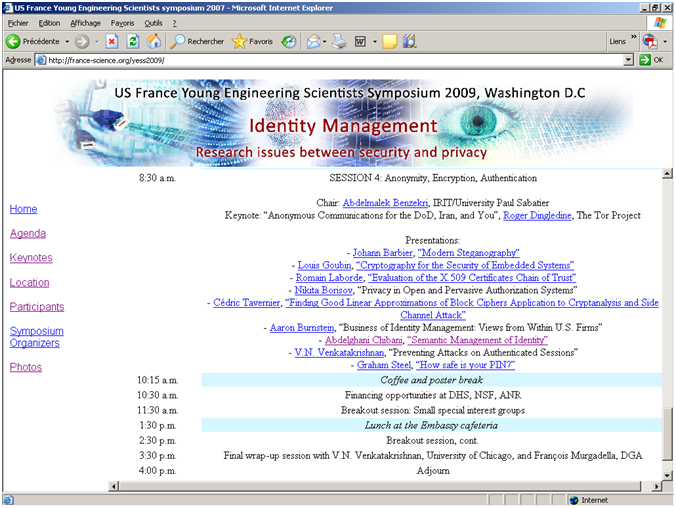Follow the Abdelmalek Benzekri link
This screenshot has width=676, height=508.
tap(385, 203)
